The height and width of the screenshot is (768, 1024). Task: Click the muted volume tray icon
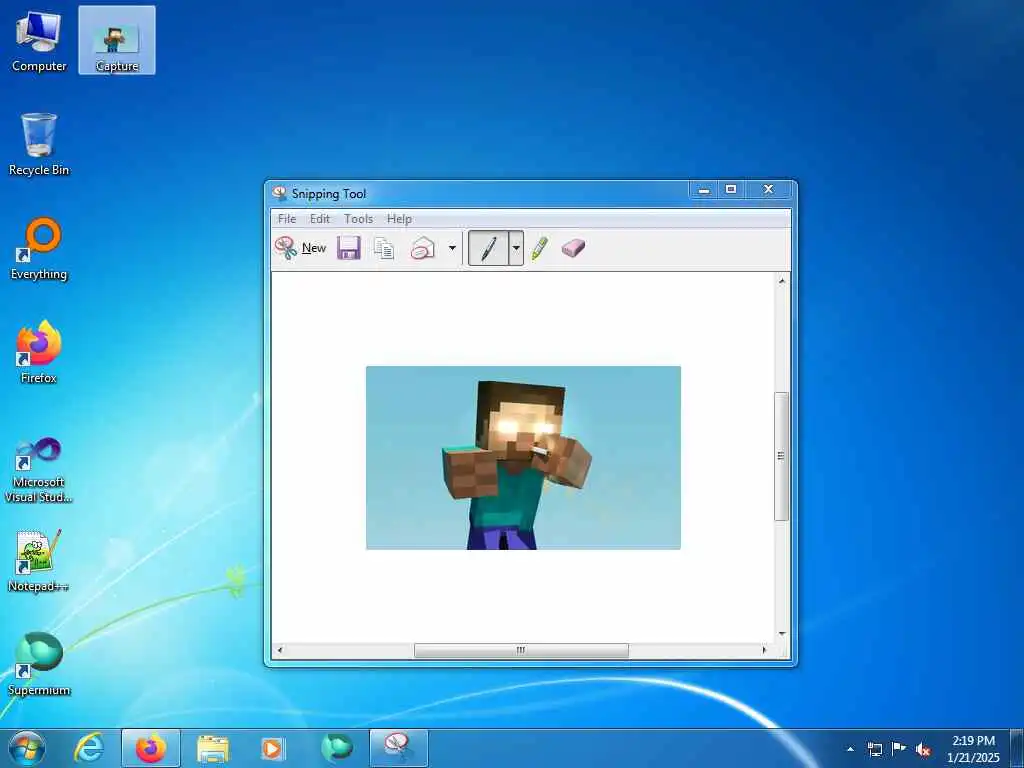click(923, 750)
